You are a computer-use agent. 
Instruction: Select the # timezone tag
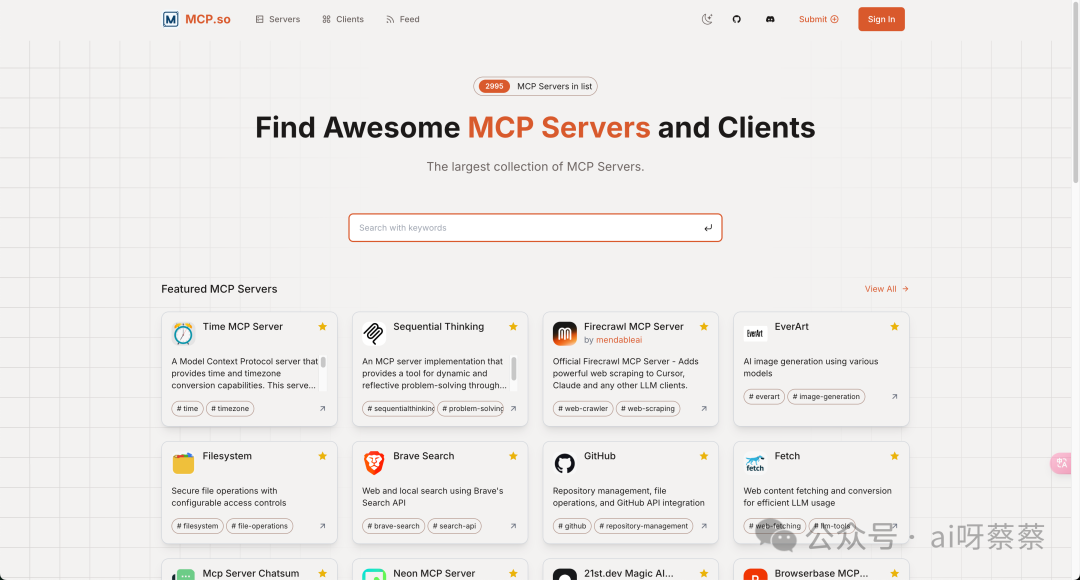[x=230, y=408]
